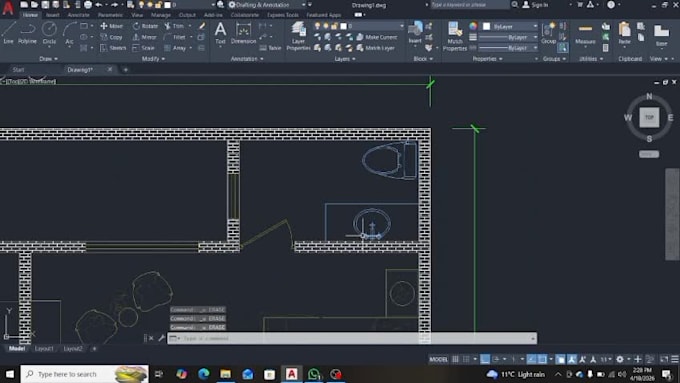680x383 pixels.
Task: Open the Insert block tool
Action: point(415,33)
